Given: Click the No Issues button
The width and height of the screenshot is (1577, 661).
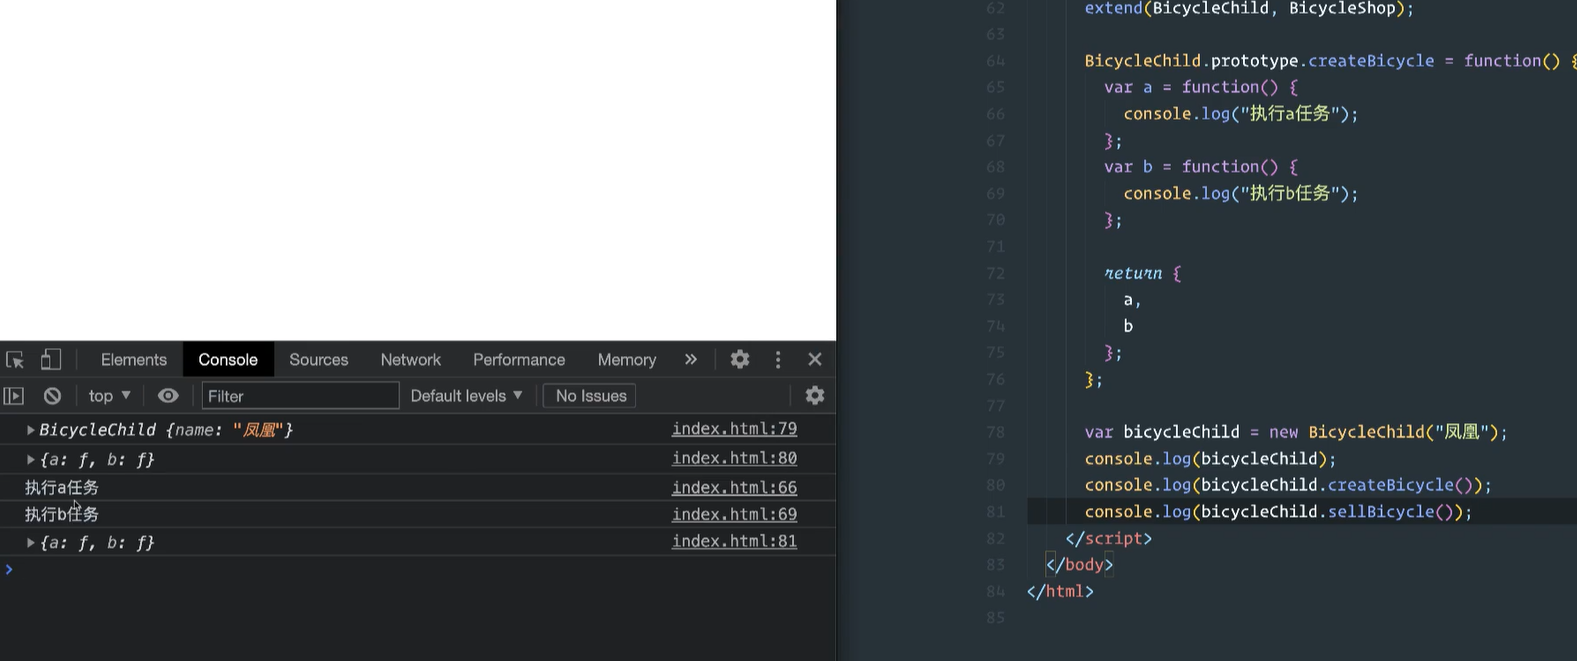Looking at the screenshot, I should pos(591,396).
